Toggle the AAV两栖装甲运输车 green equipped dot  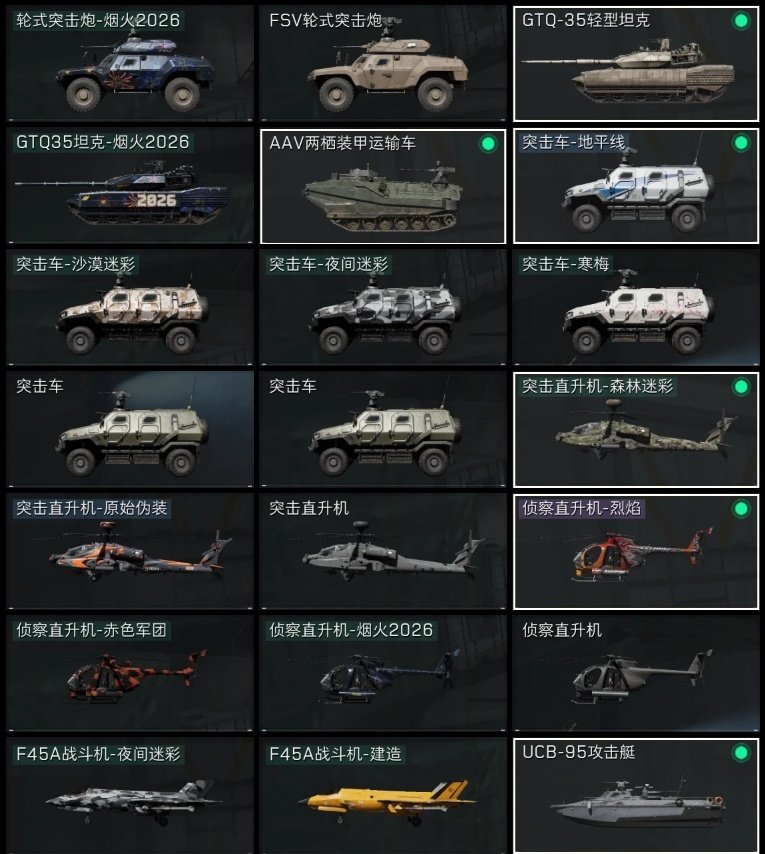point(488,144)
